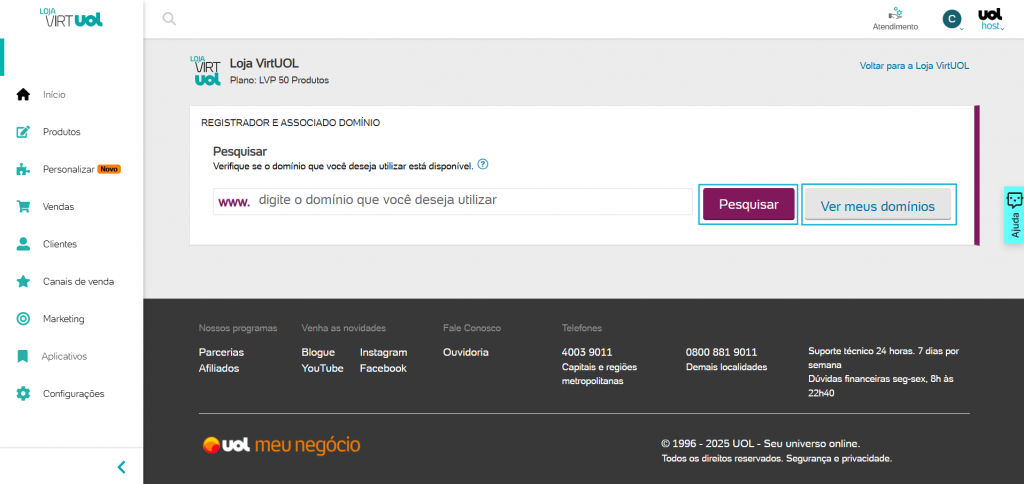Click the Segurança e privacidade footer text
1024x484 pixels.
tap(838, 459)
